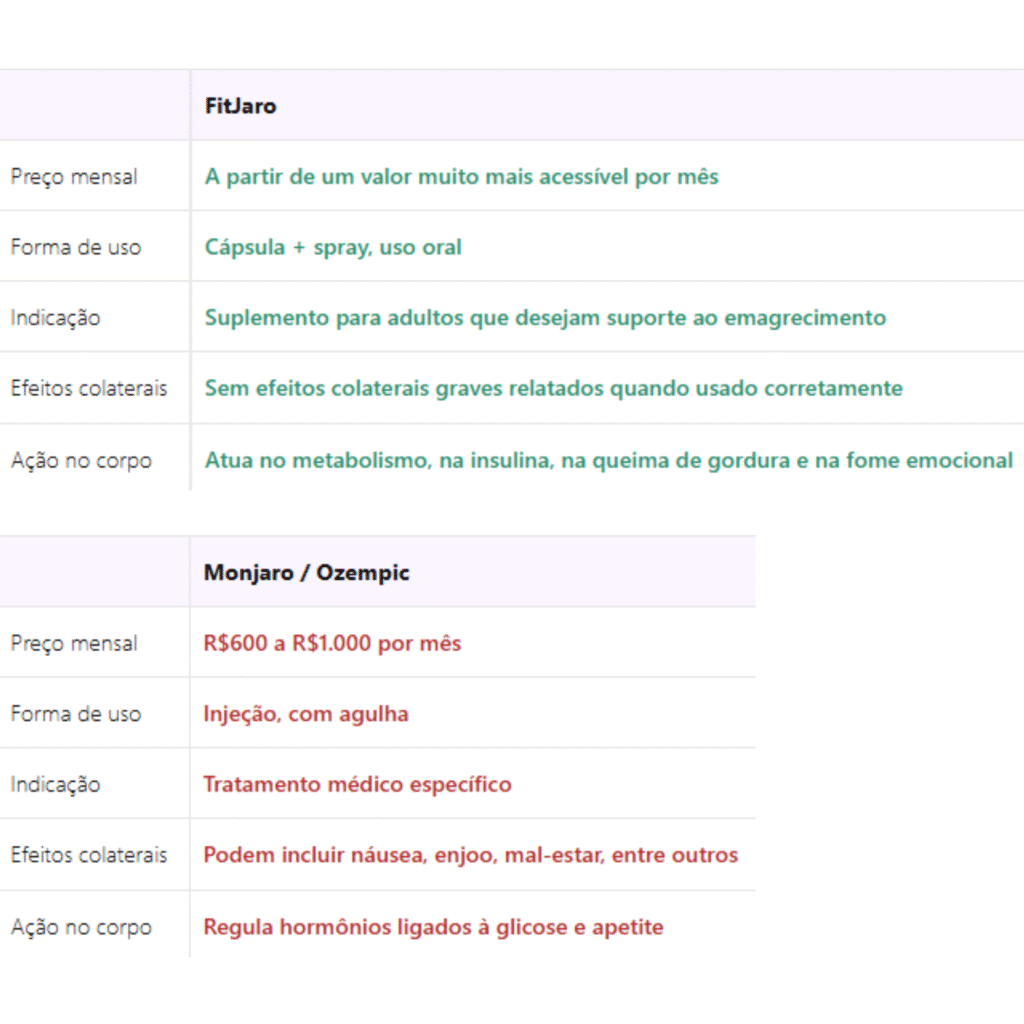Click the Monjaro / Ozempic table header
Viewport: 1024px width, 1024px height.
coord(306,572)
